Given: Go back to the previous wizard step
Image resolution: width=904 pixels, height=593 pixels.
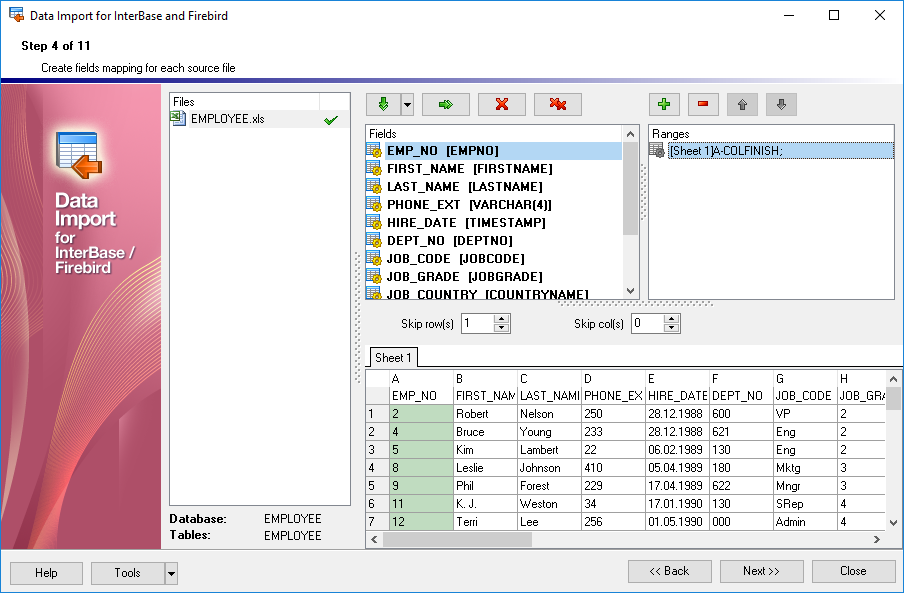Looking at the screenshot, I should pyautogui.click(x=669, y=571).
